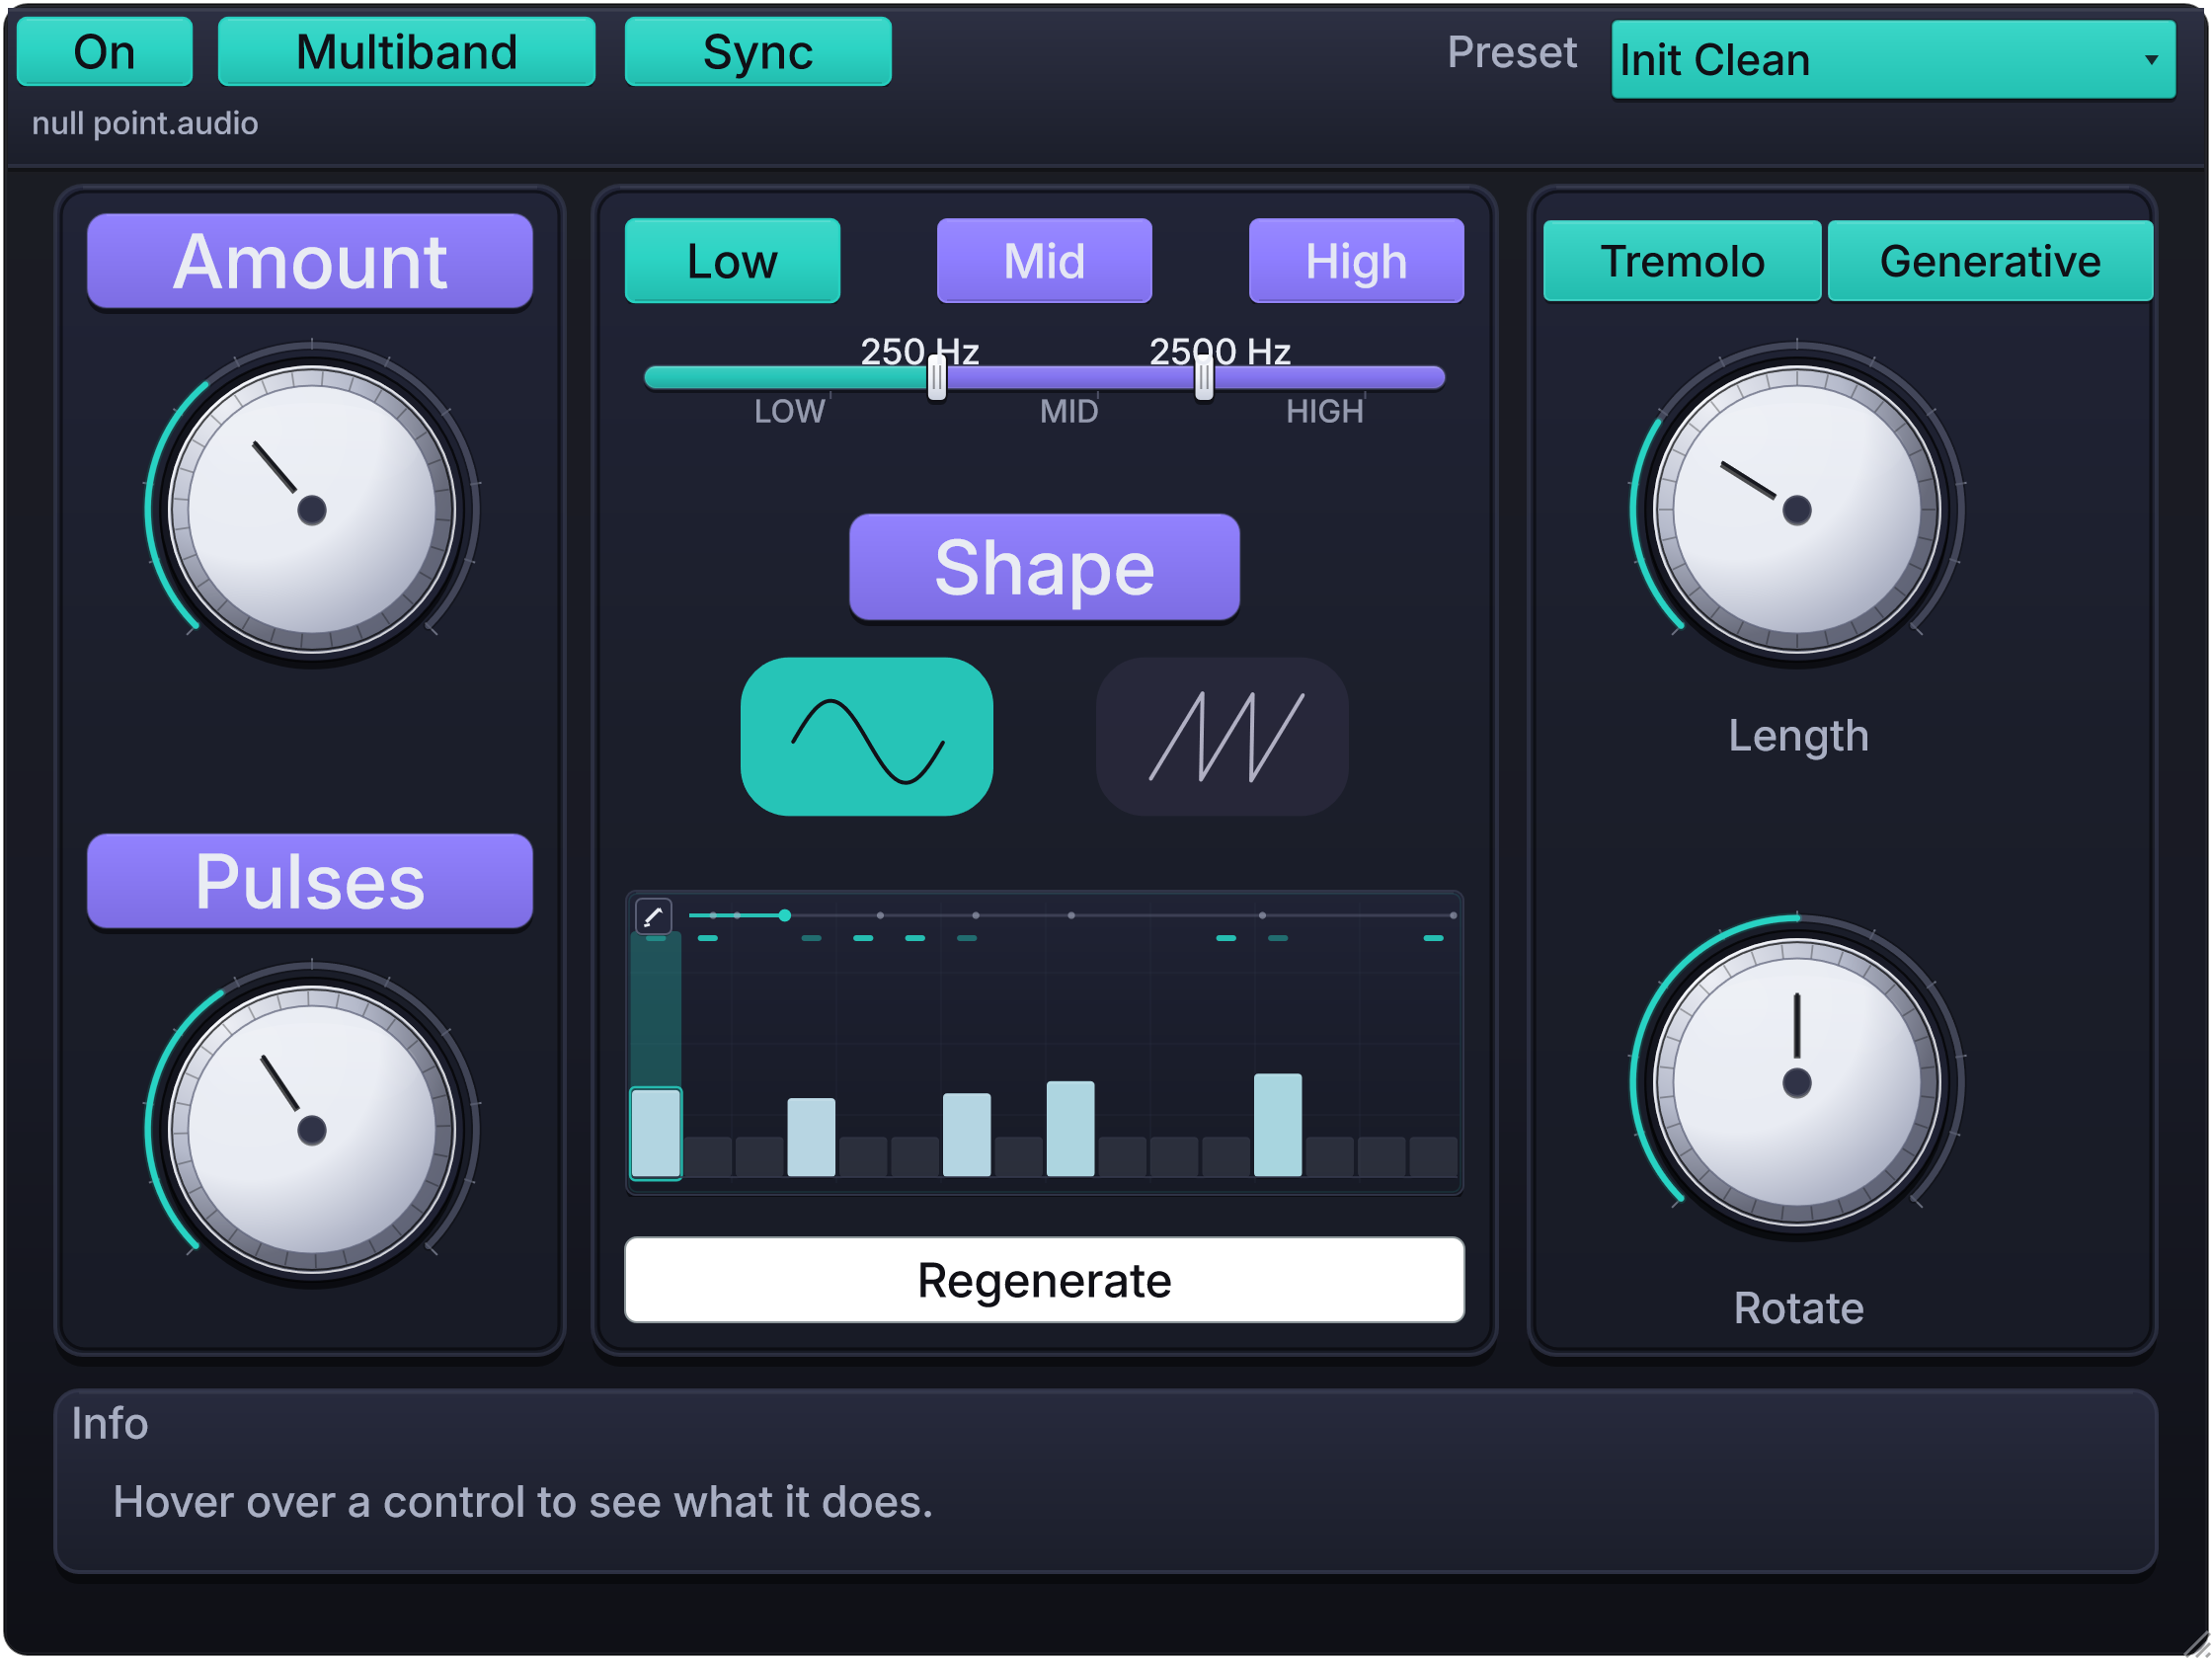This screenshot has width=2212, height=1659.
Task: Open the Preset dropdown showing Init Clean
Action: tap(1893, 60)
